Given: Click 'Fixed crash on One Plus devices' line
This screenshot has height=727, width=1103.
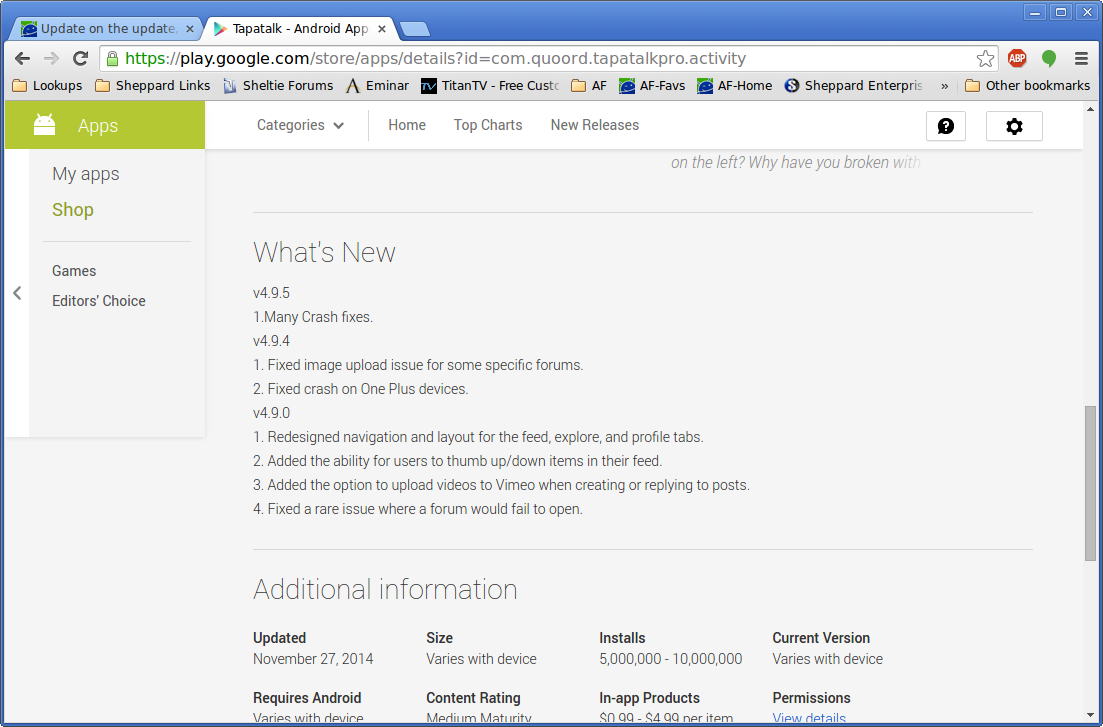Looking at the screenshot, I should click(361, 388).
